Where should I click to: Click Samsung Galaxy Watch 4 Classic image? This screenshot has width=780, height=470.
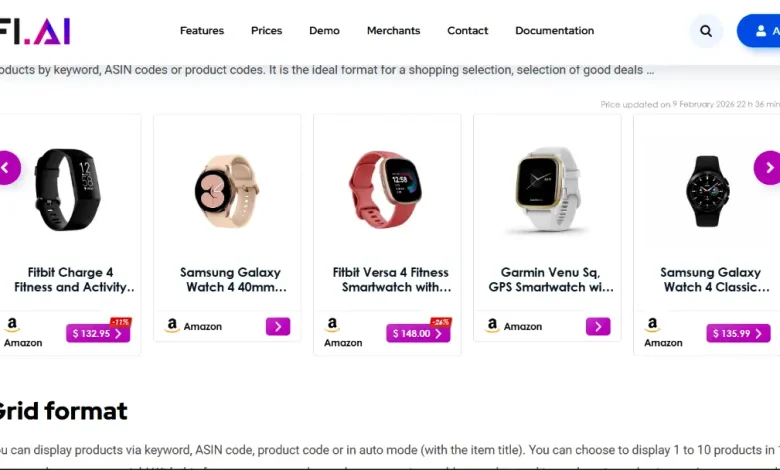[x=707, y=188]
